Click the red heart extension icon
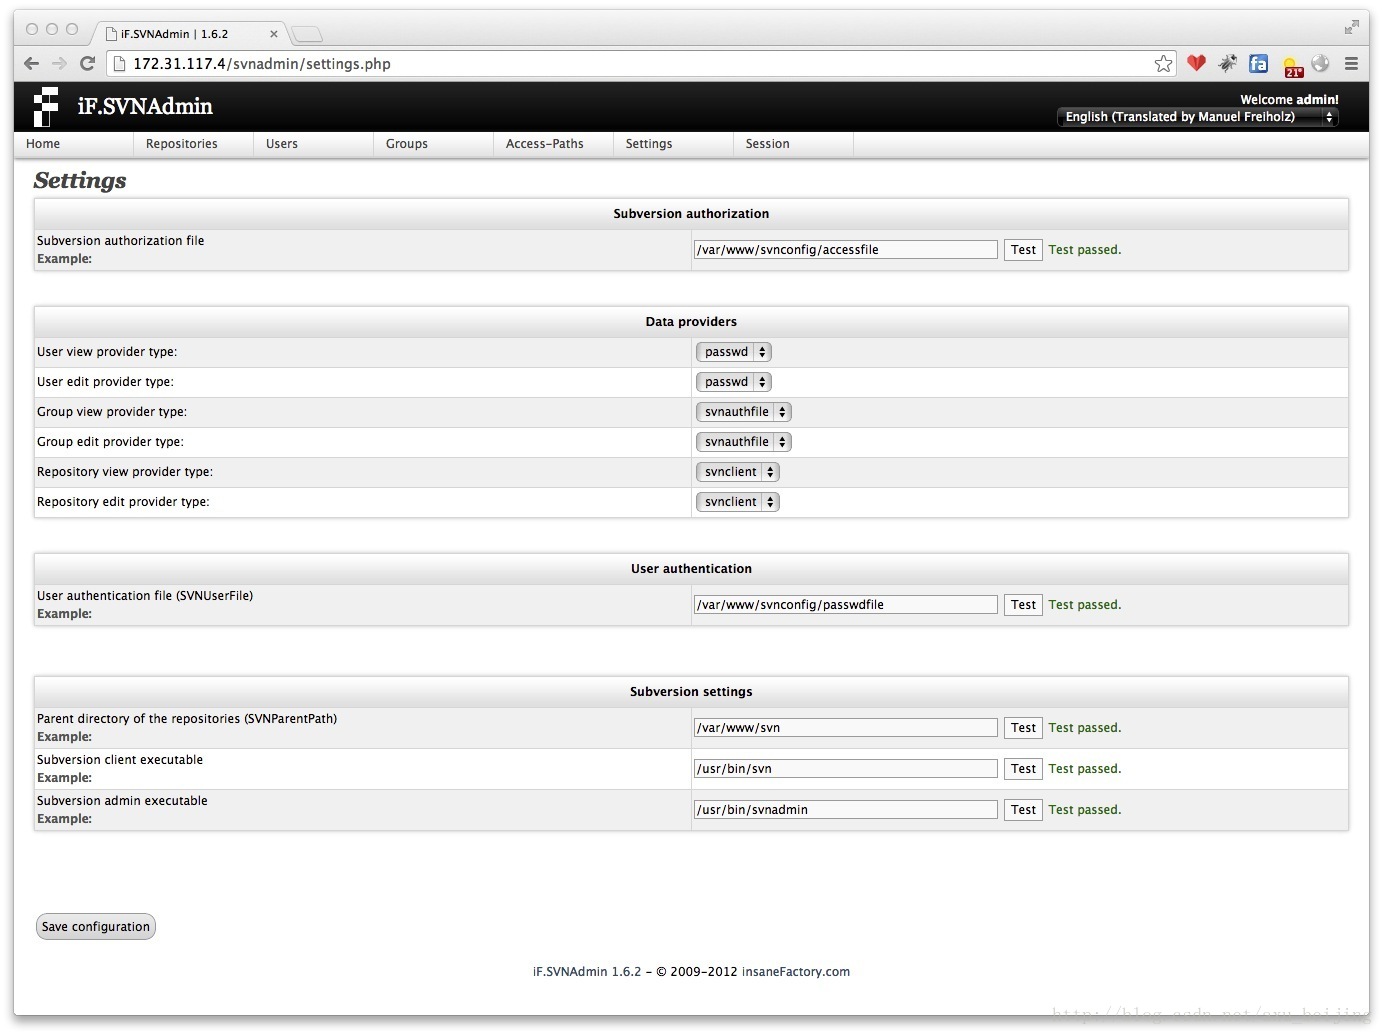 click(x=1196, y=63)
